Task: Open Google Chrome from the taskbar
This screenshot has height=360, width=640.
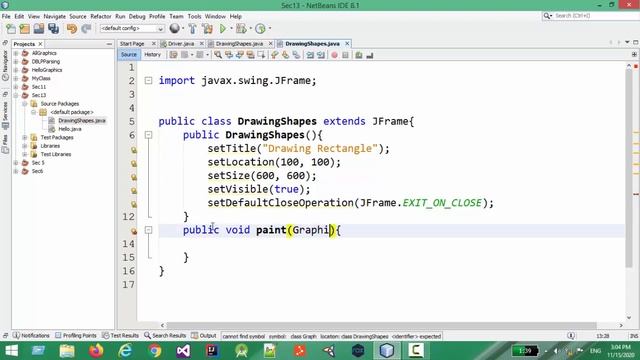Action: (155, 351)
